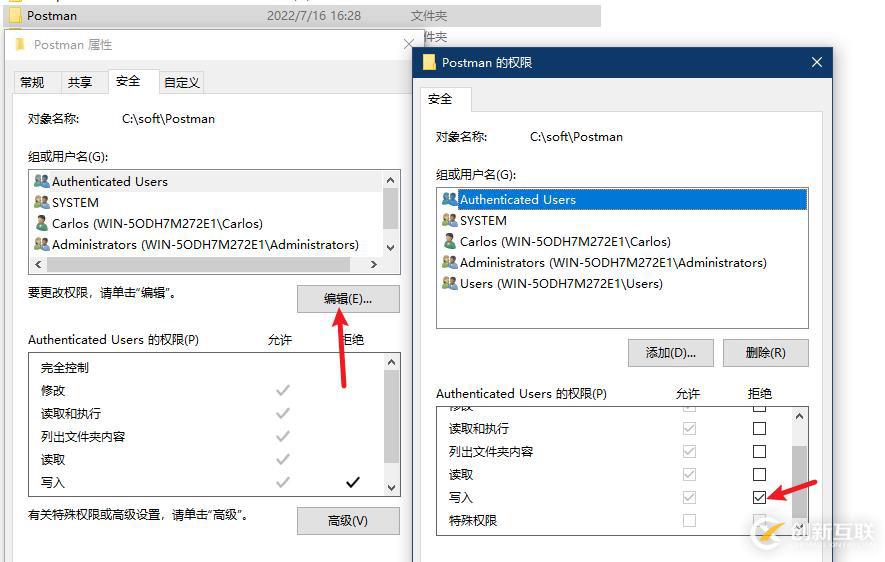Click left arrow of 属性 horizontal scrollbar

coord(38,264)
